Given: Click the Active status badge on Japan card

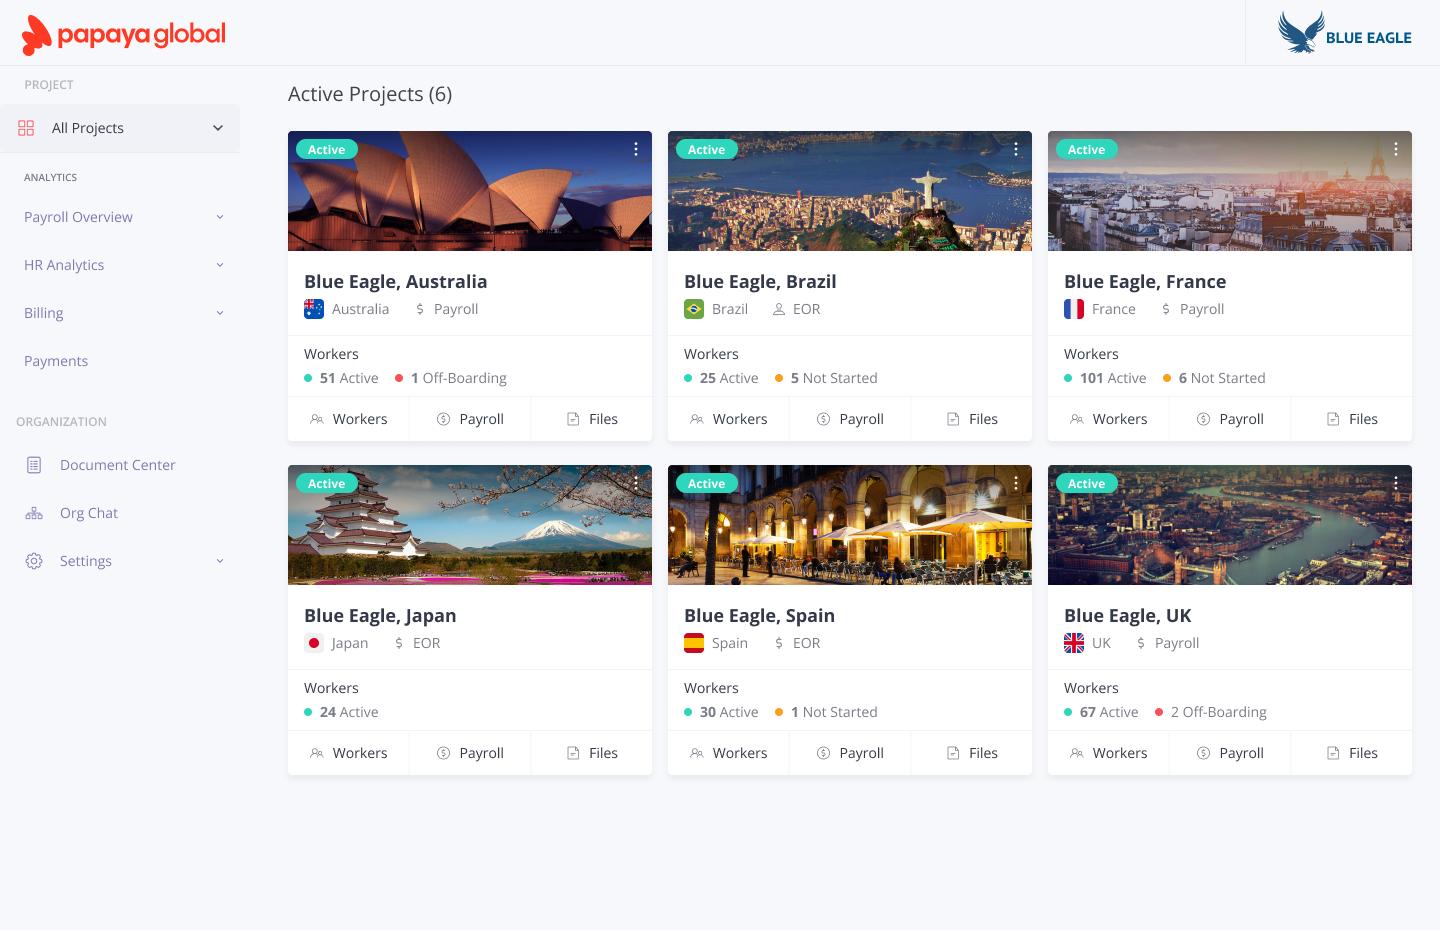Looking at the screenshot, I should [326, 483].
